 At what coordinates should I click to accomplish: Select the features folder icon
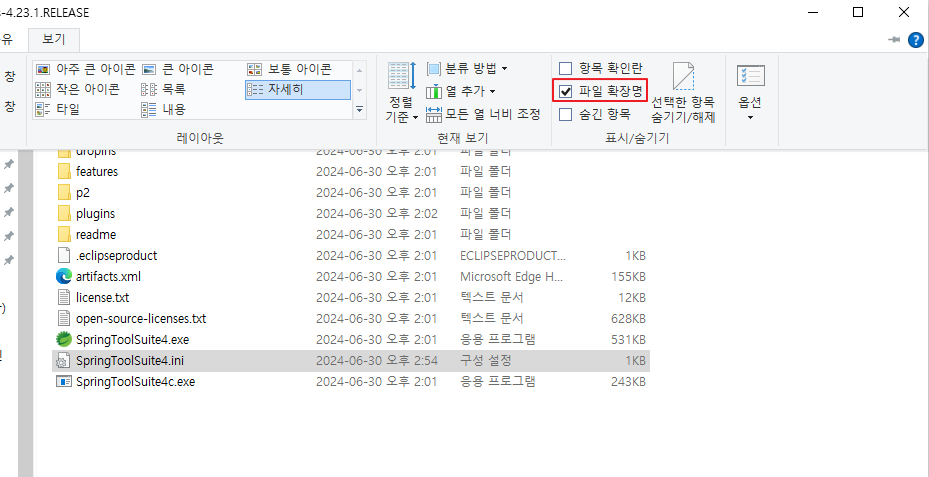point(64,172)
